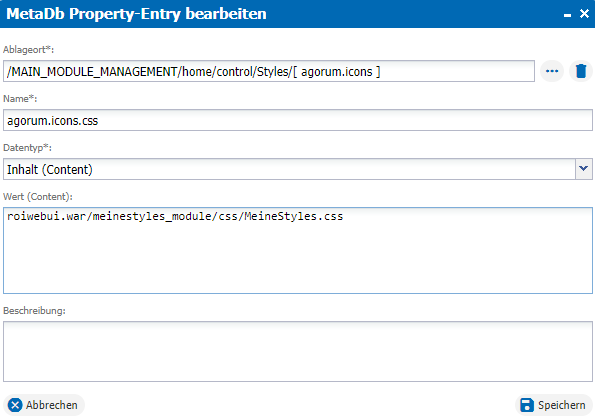Cancel editing with the Abbrechen button

click(44, 405)
